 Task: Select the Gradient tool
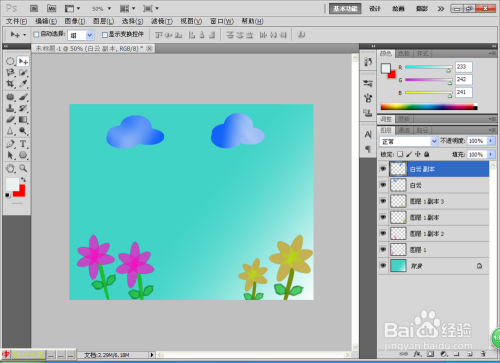point(23,119)
